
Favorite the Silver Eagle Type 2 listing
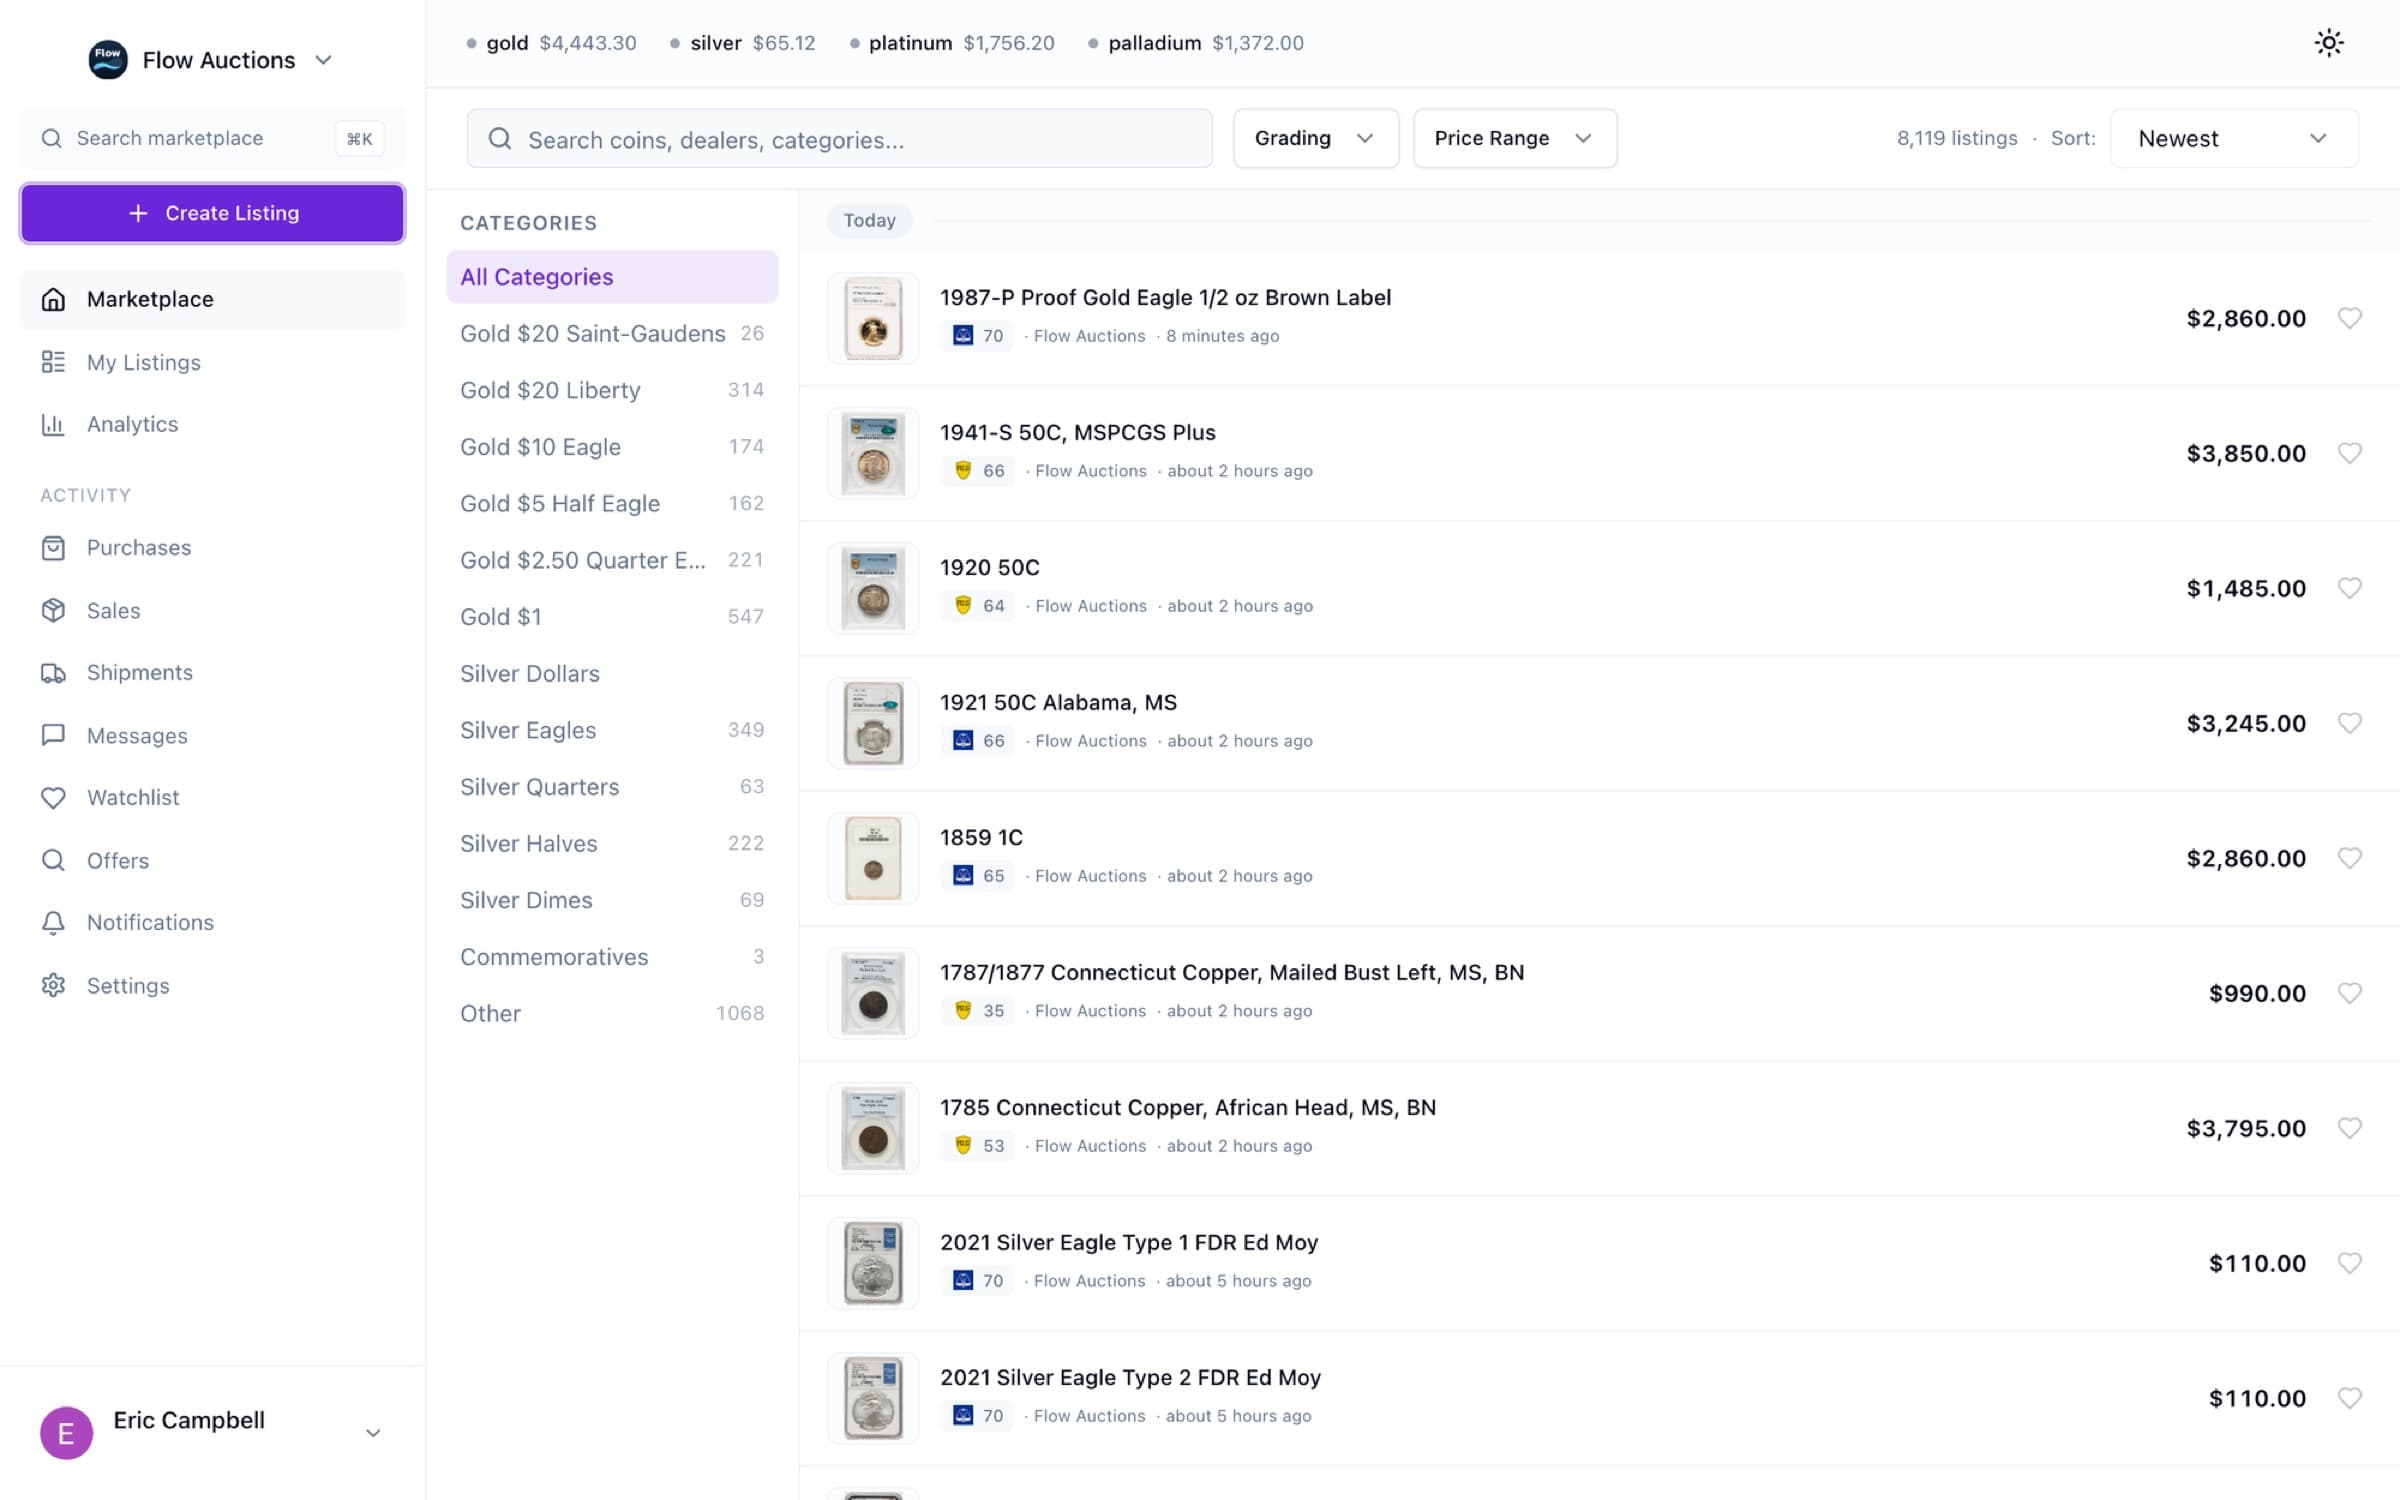(x=2349, y=1398)
